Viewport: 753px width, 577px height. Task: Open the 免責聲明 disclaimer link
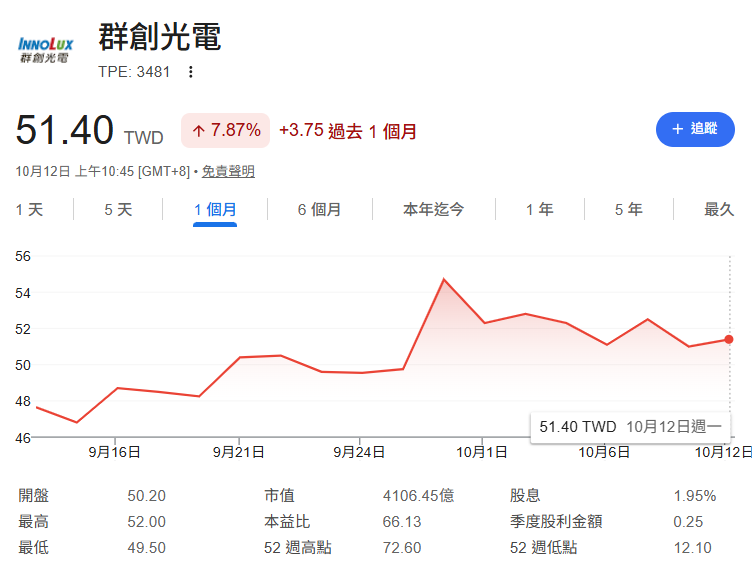point(228,171)
